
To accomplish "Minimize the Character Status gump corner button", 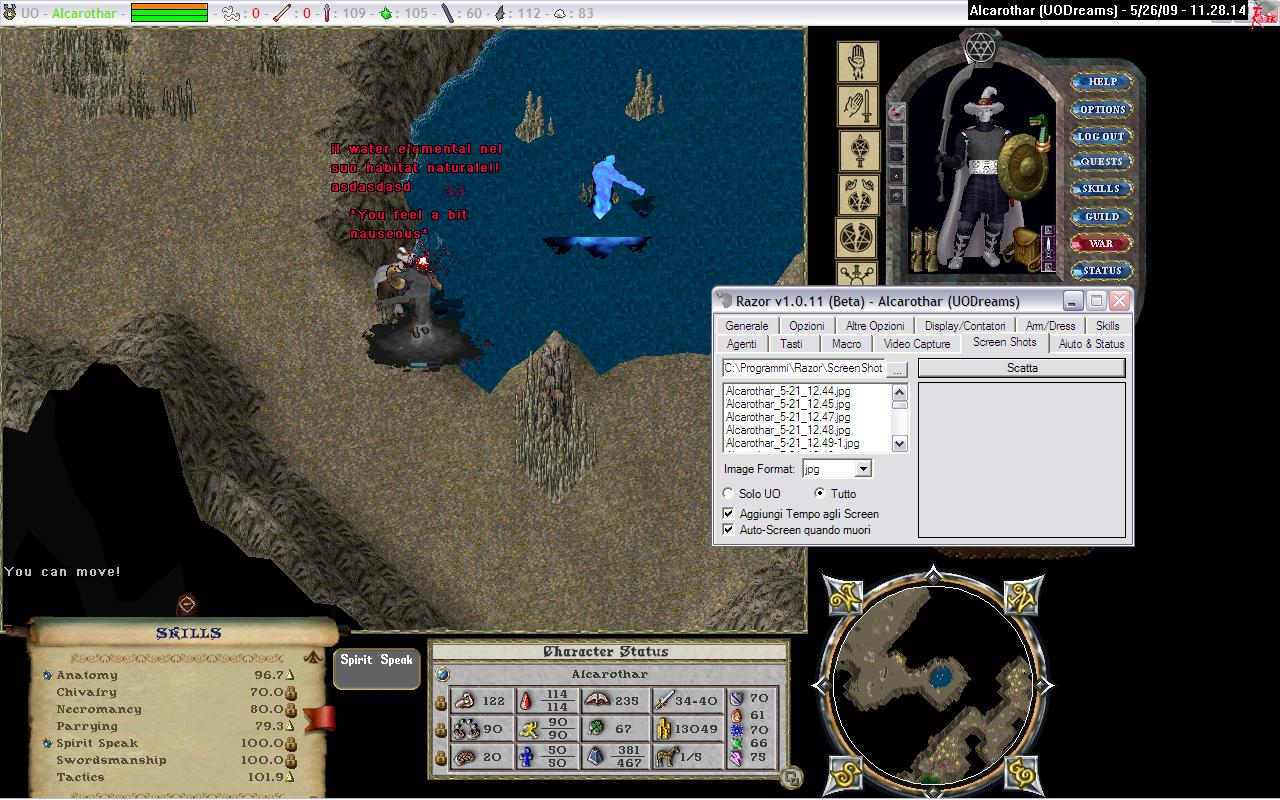I will tap(790, 777).
